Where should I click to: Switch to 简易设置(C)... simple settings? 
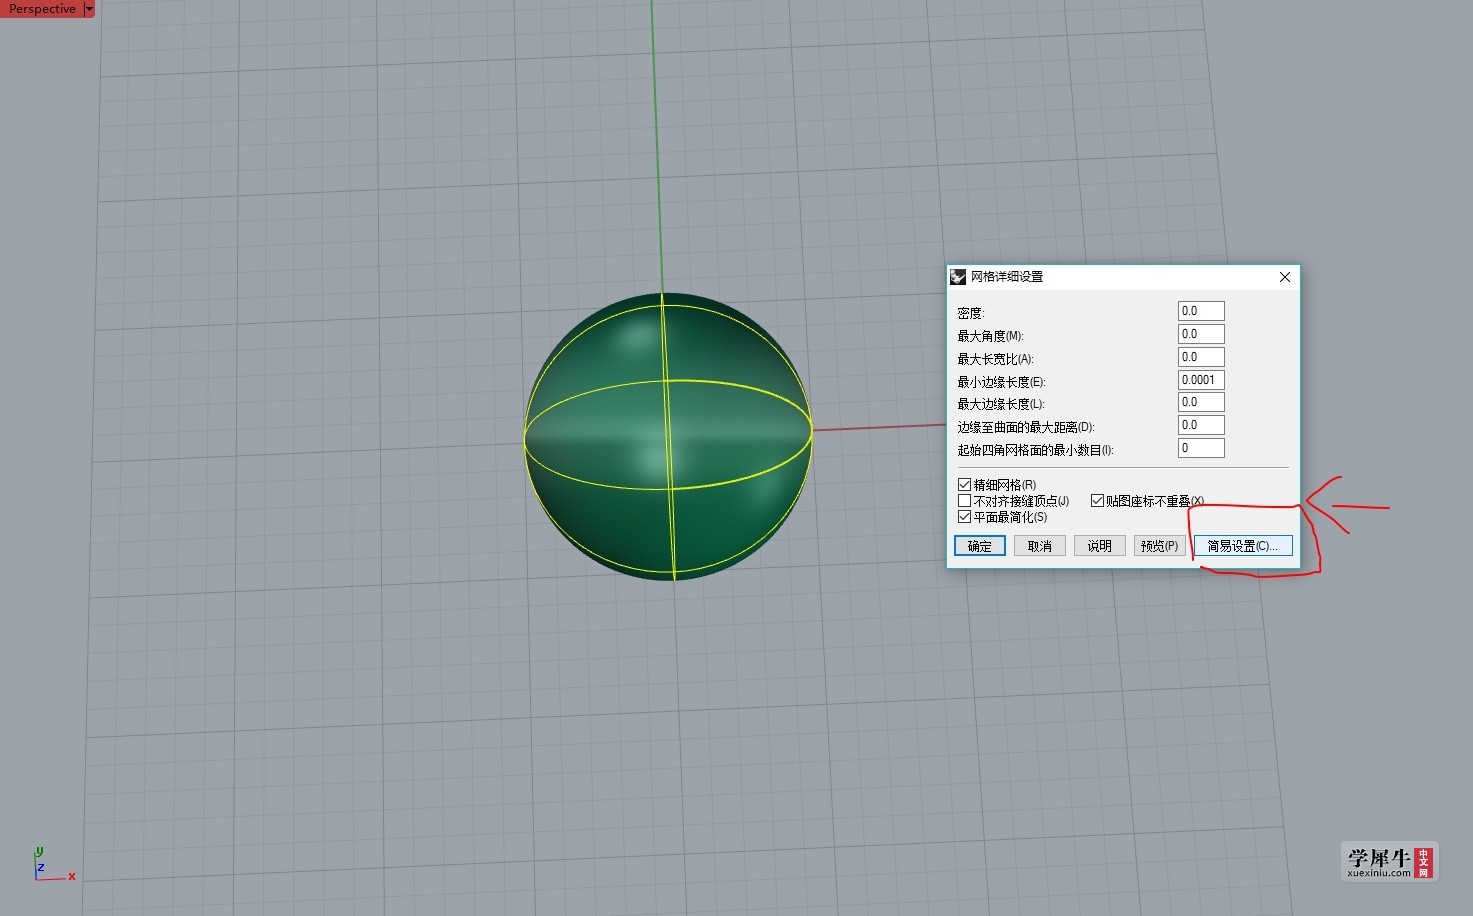1243,546
